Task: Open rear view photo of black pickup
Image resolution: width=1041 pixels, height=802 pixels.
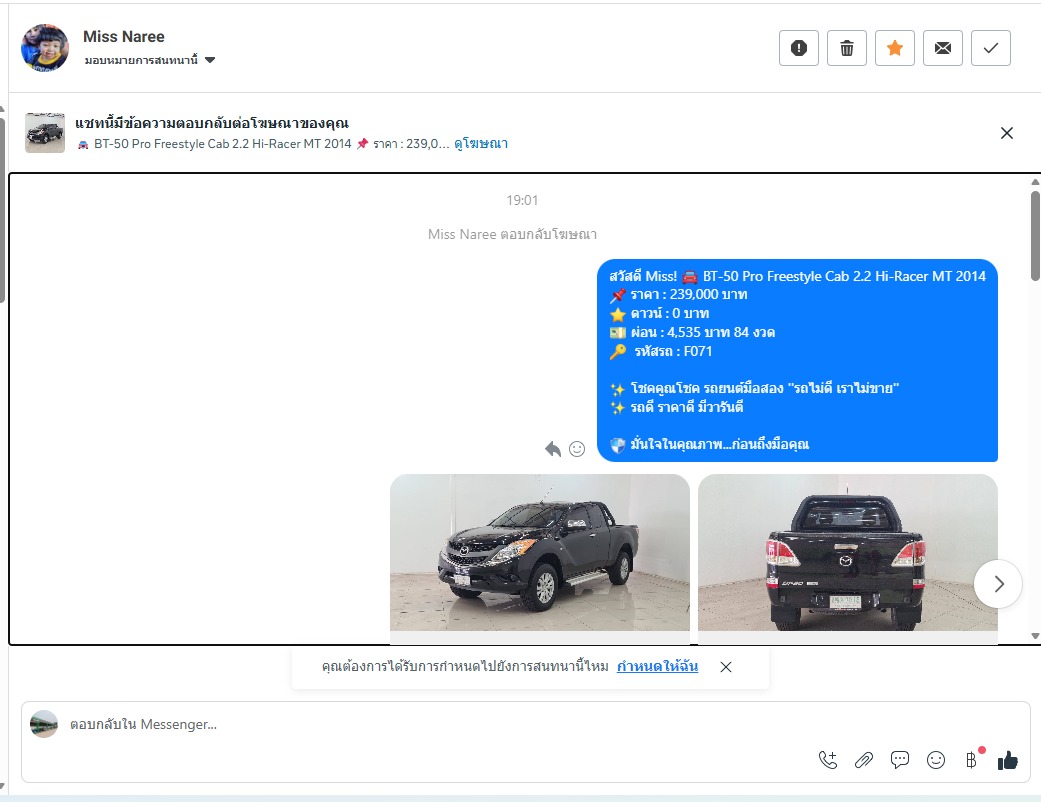Action: click(848, 552)
